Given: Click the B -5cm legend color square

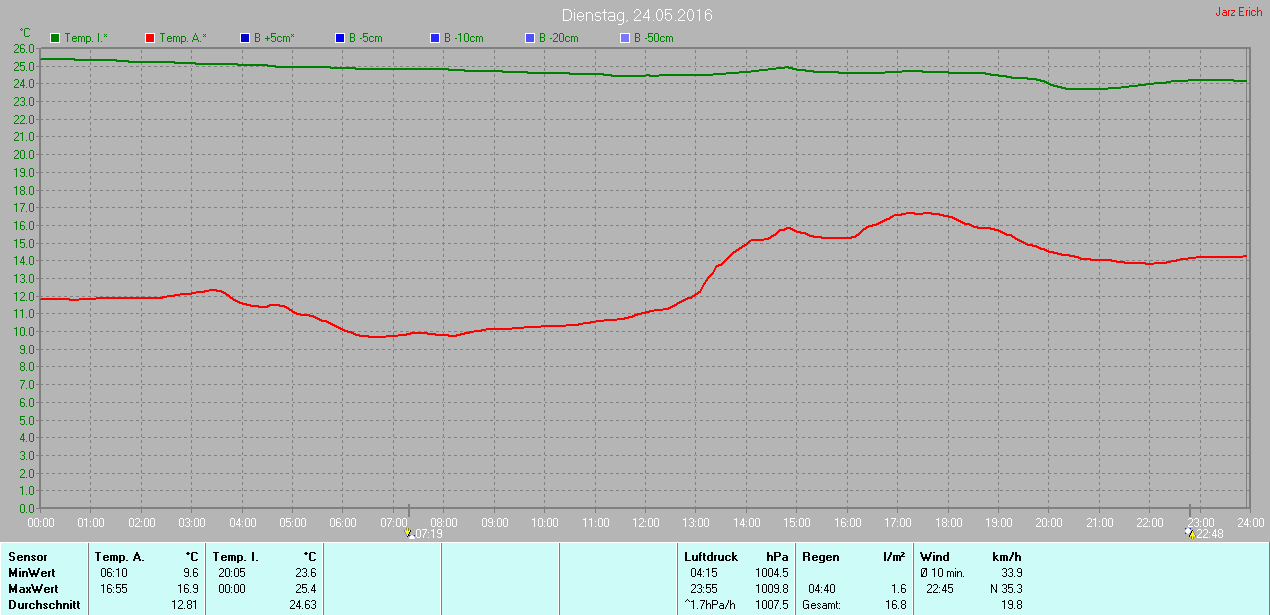Looking at the screenshot, I should 340,38.
